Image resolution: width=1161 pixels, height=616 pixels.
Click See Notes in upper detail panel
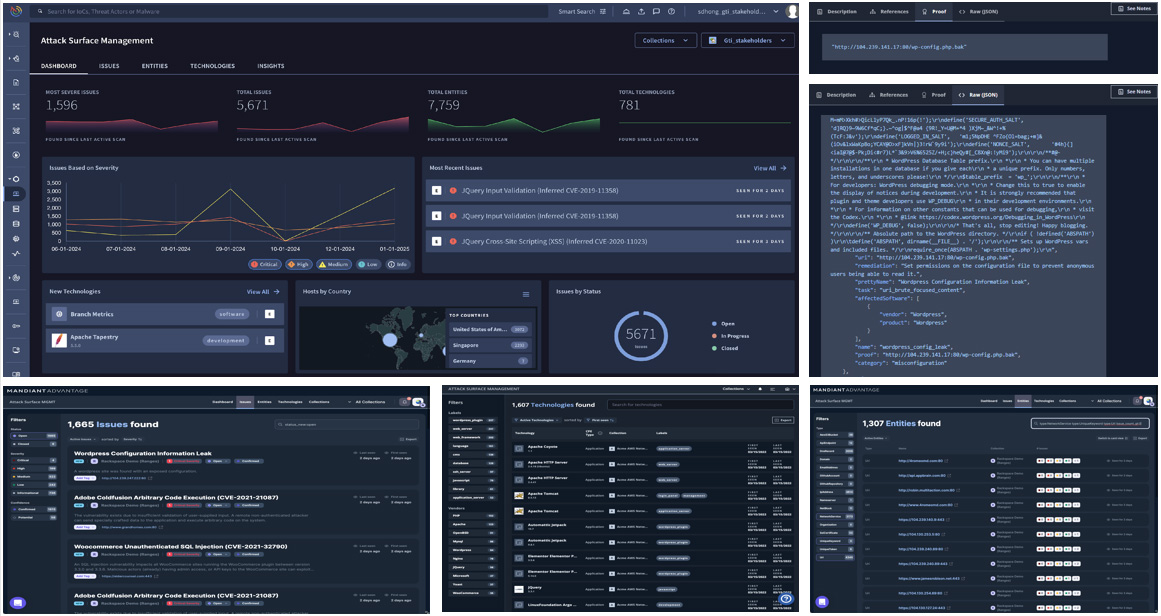coord(1134,9)
